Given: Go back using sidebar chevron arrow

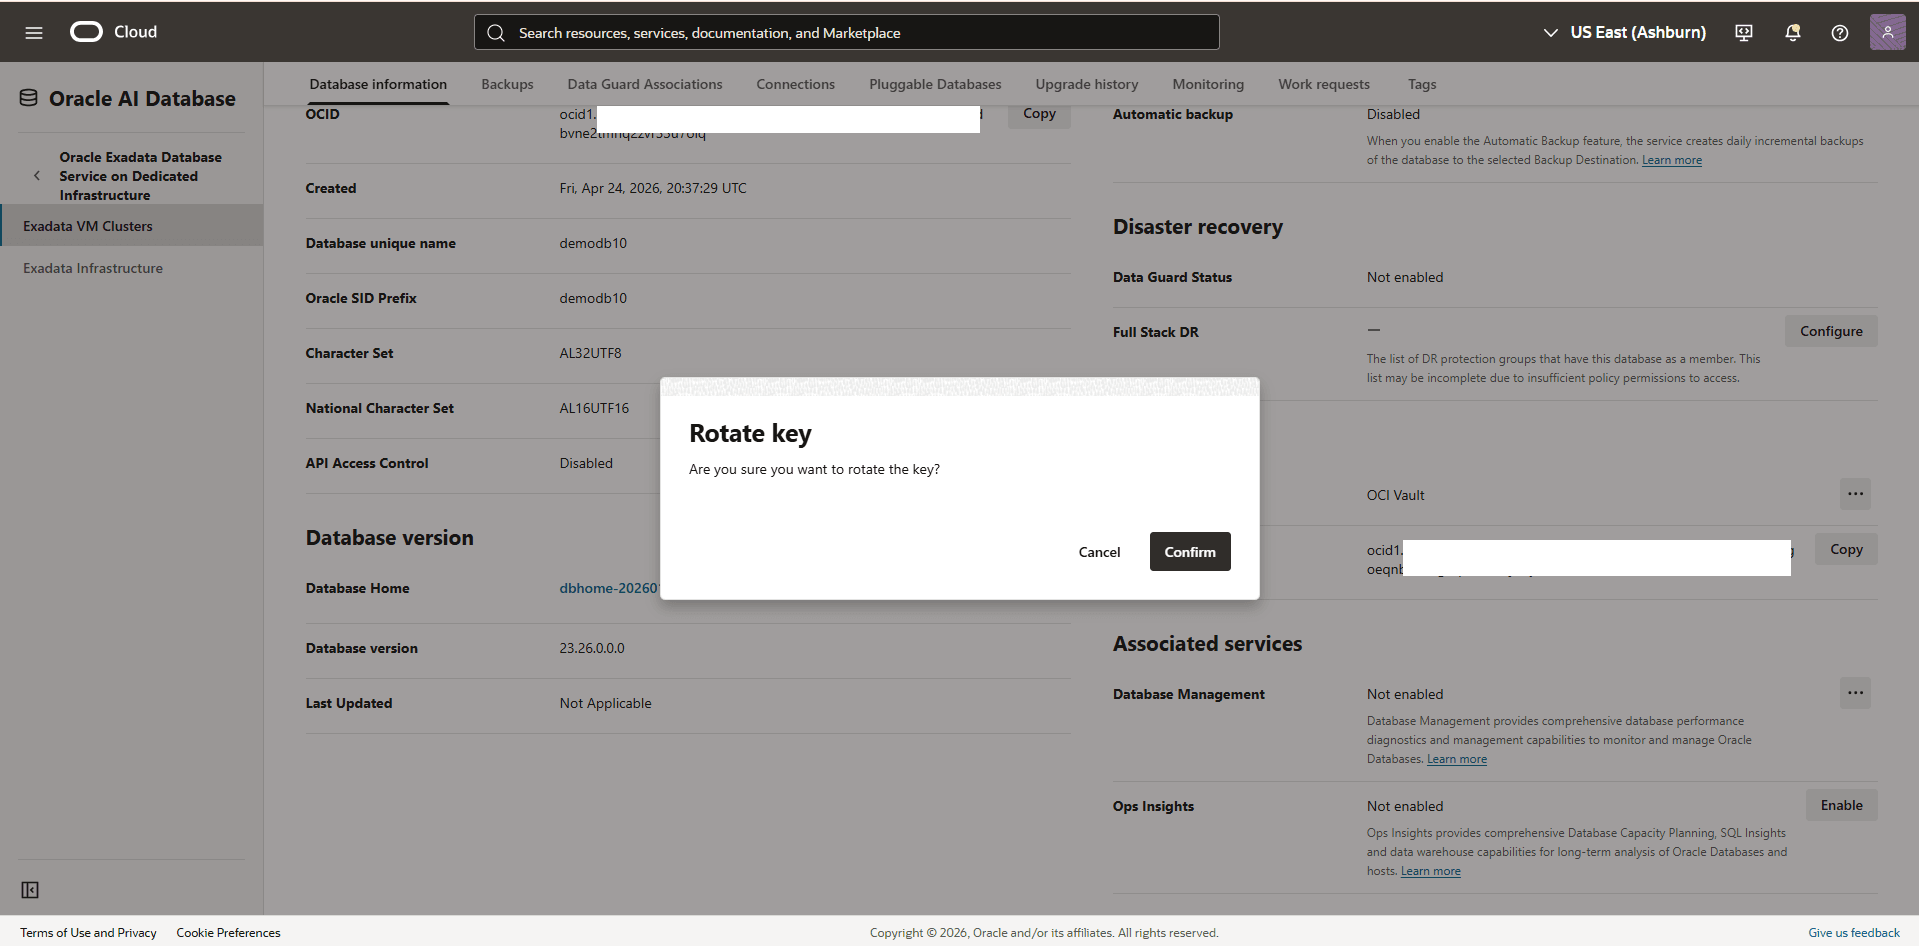Looking at the screenshot, I should (37, 176).
